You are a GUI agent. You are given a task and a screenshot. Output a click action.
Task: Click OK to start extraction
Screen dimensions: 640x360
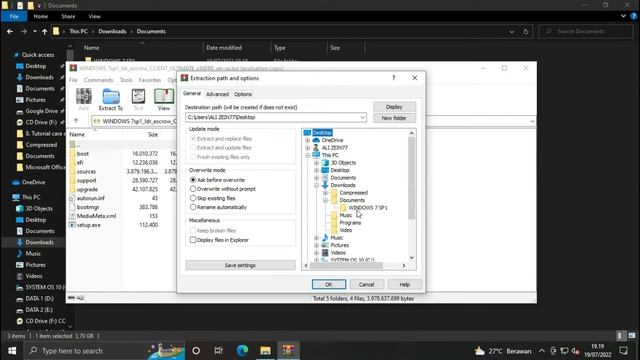click(329, 284)
